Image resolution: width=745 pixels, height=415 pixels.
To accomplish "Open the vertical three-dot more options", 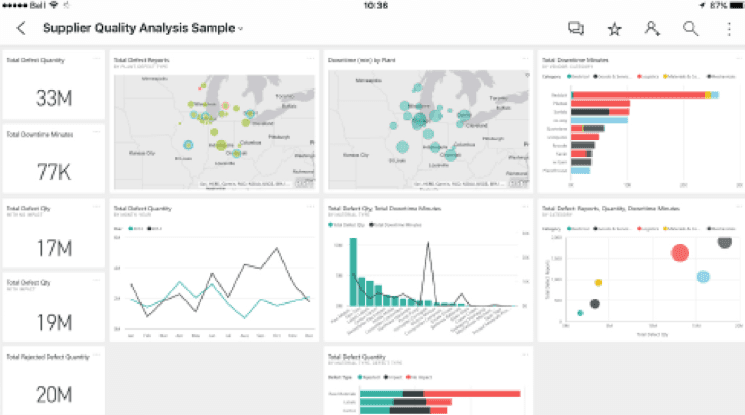I will (x=729, y=29).
